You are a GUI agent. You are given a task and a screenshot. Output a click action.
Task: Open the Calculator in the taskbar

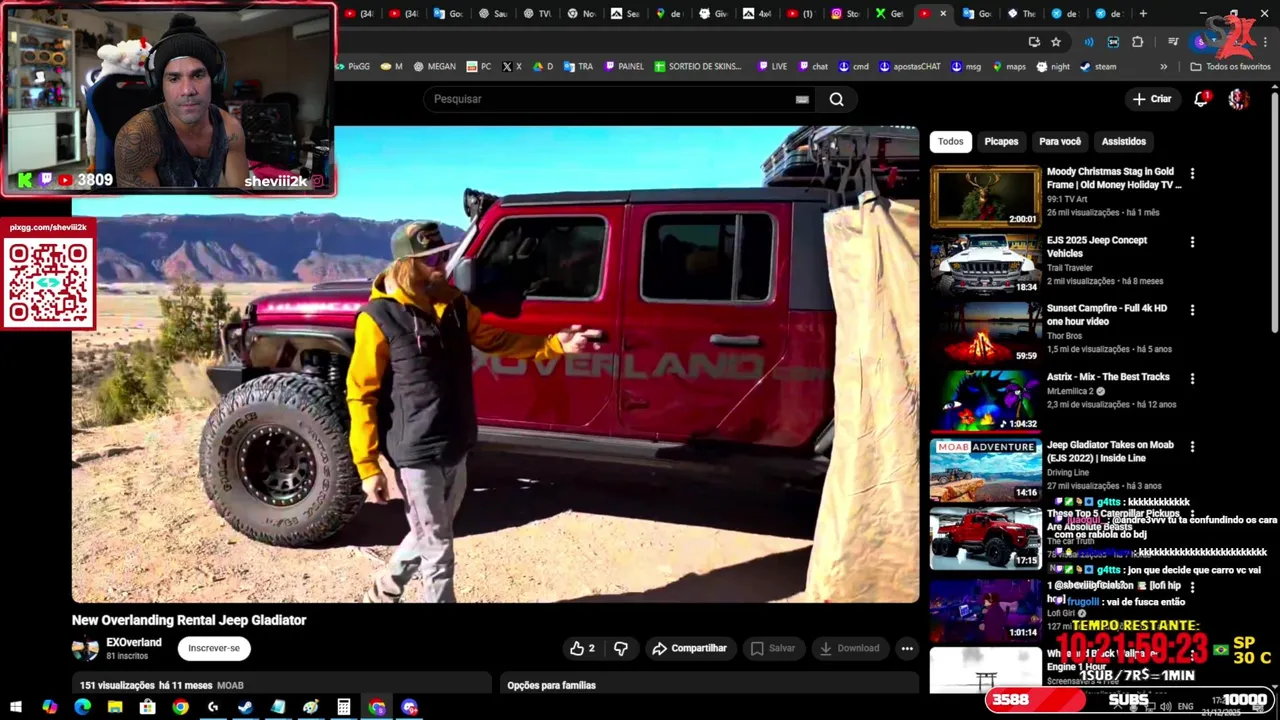click(344, 707)
